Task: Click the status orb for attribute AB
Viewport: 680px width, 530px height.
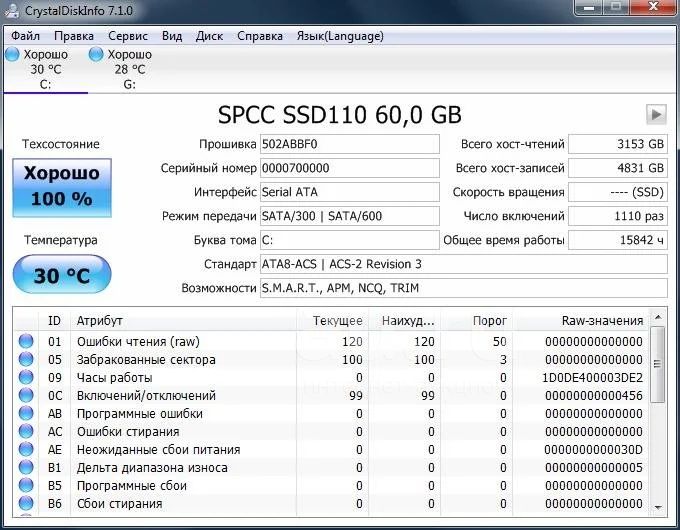Action: click(x=26, y=413)
